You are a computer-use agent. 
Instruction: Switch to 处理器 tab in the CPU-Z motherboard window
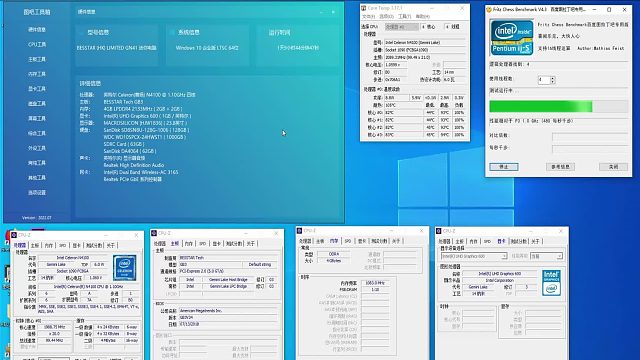pos(160,243)
